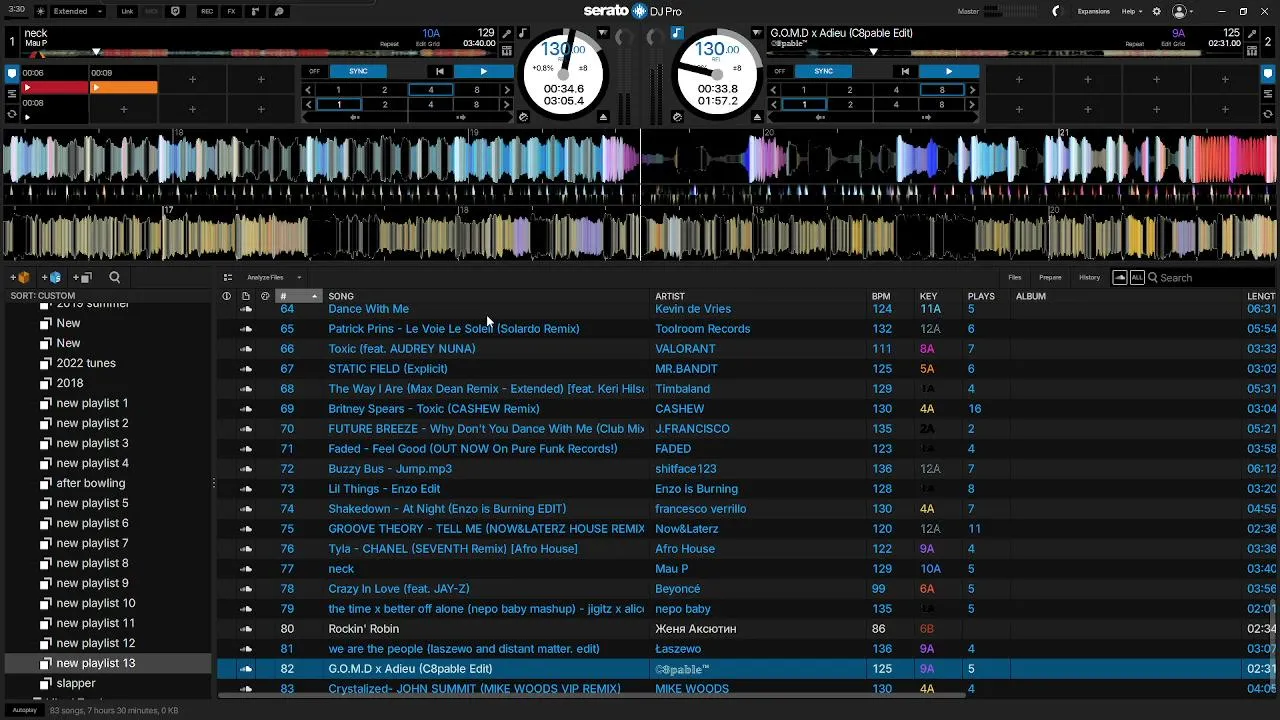Click the add new crate icon
The width and height of the screenshot is (1280, 720).
(x=20, y=277)
